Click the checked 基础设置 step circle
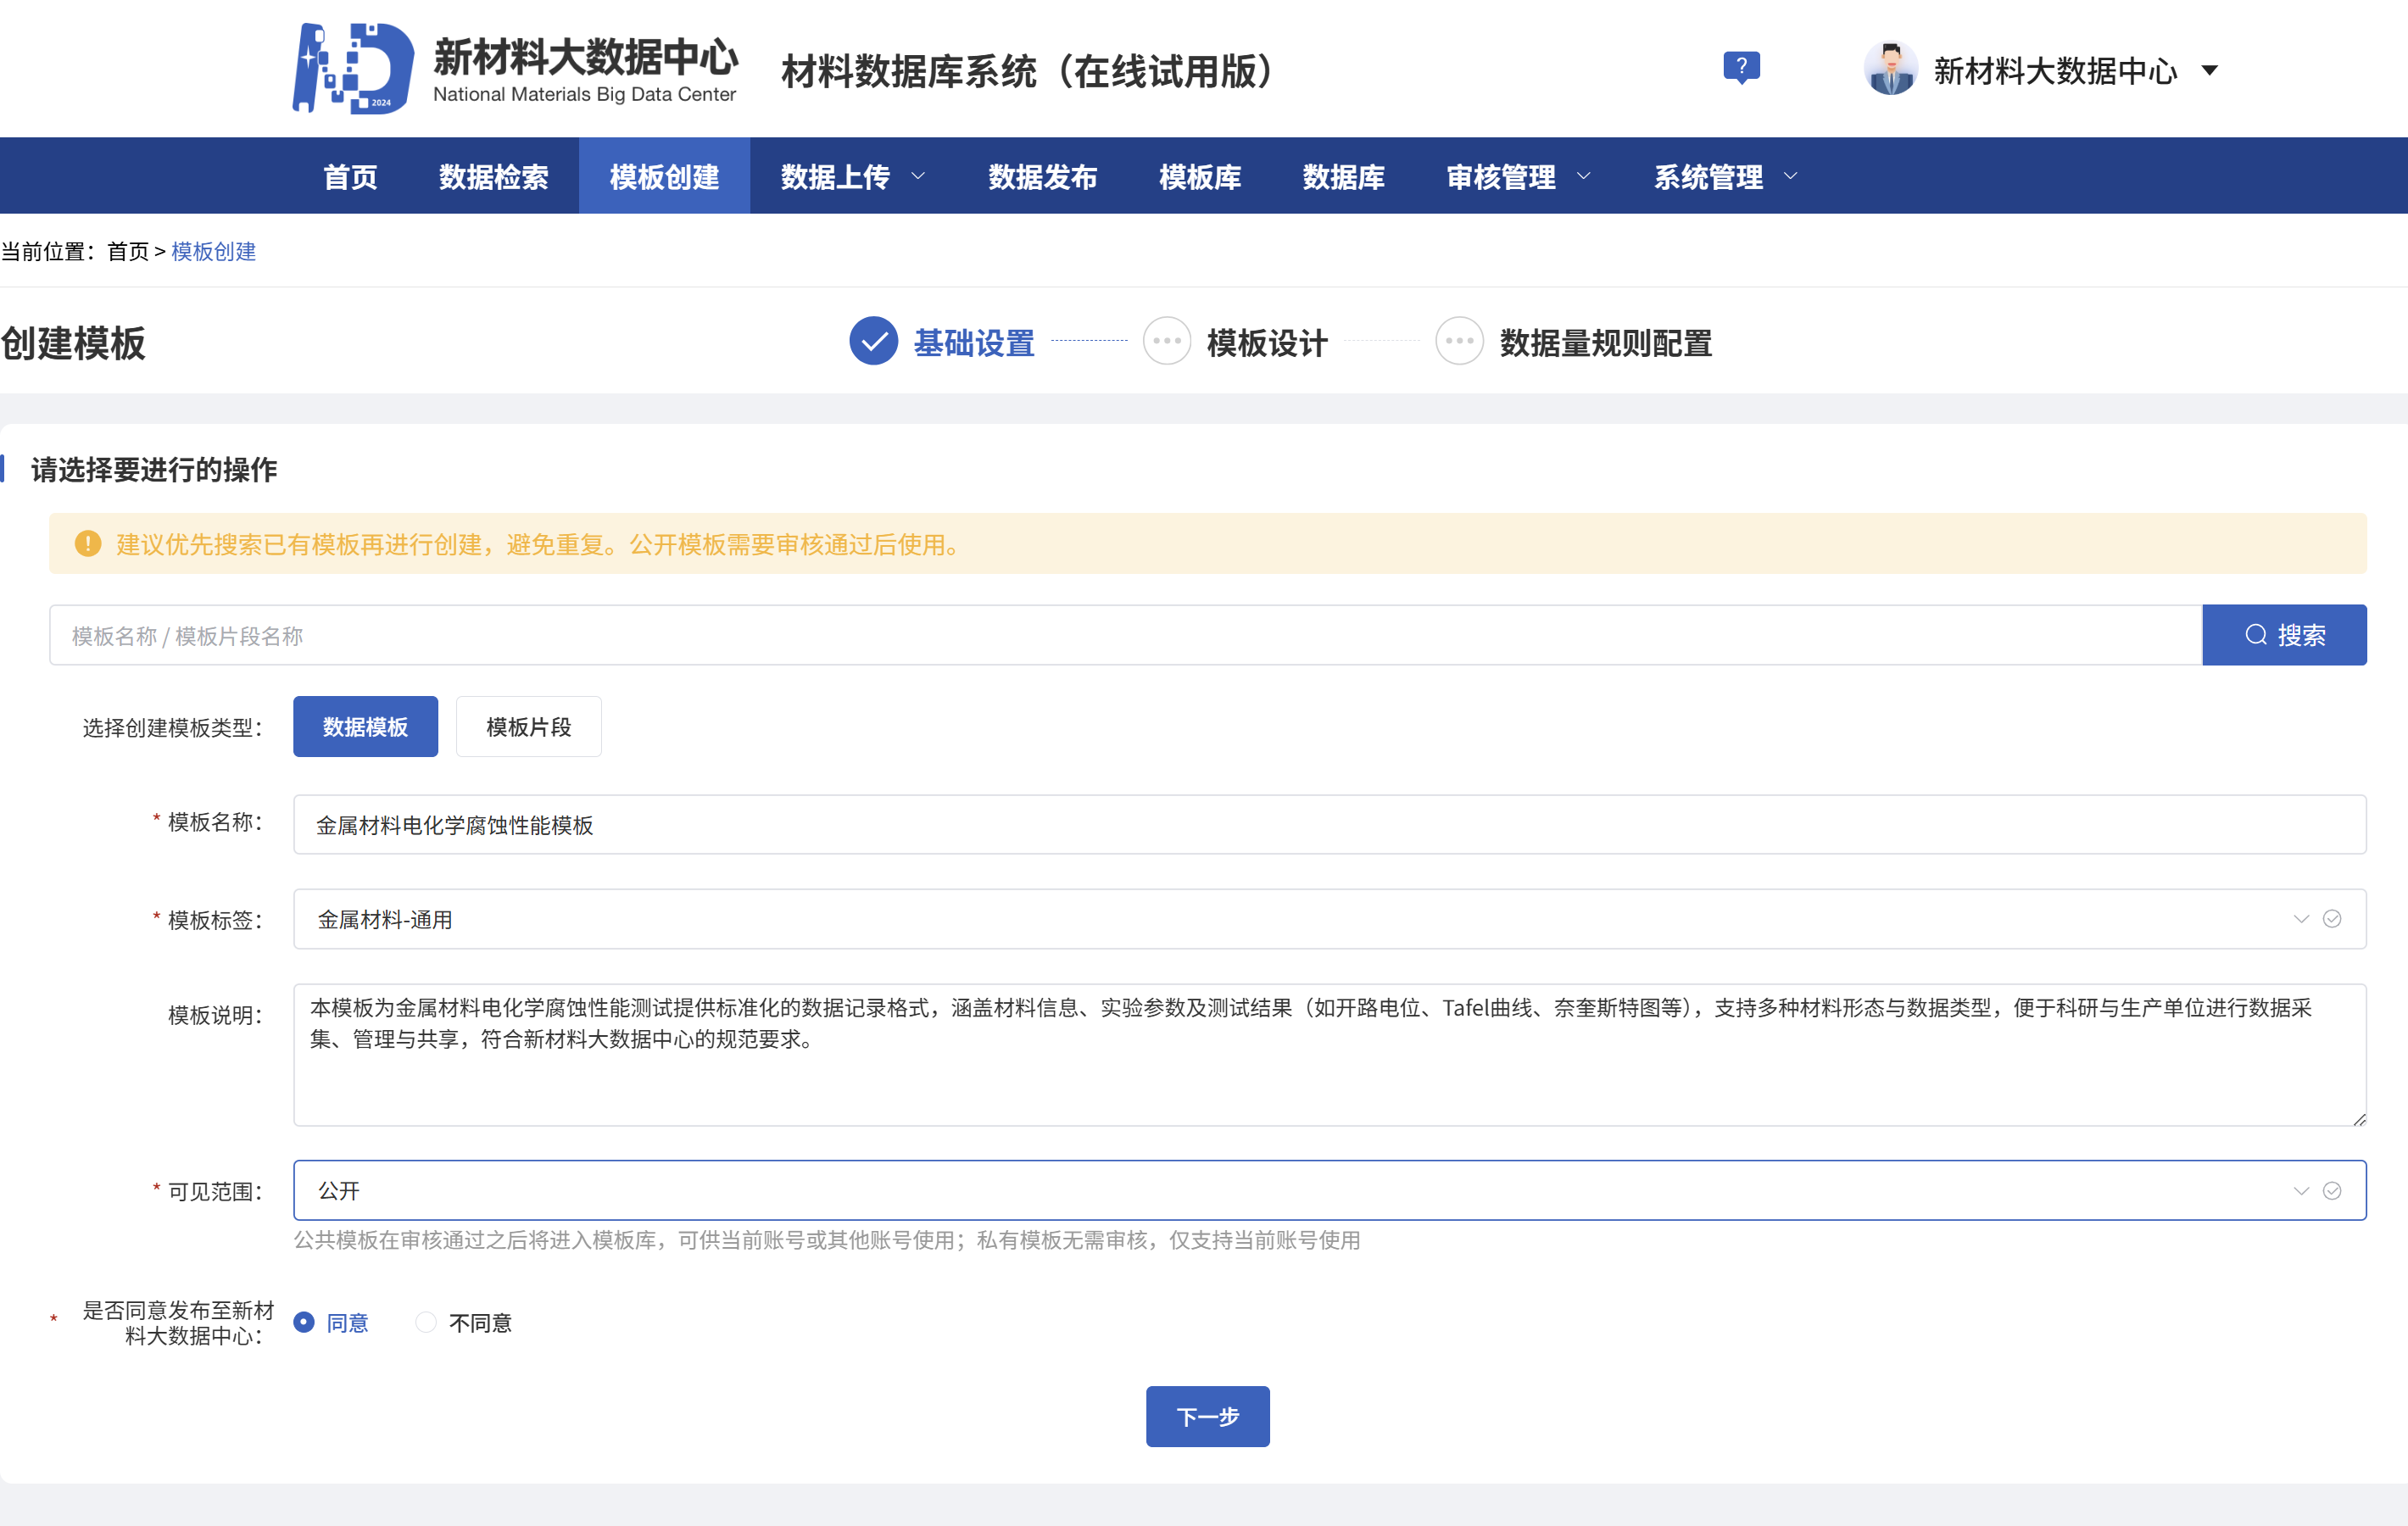 coord(873,342)
